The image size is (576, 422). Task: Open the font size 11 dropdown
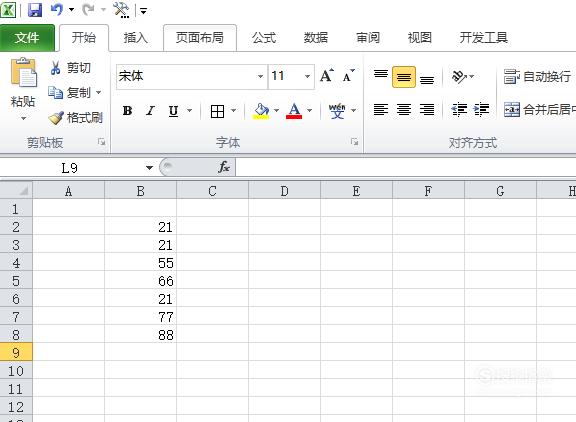click(x=307, y=76)
